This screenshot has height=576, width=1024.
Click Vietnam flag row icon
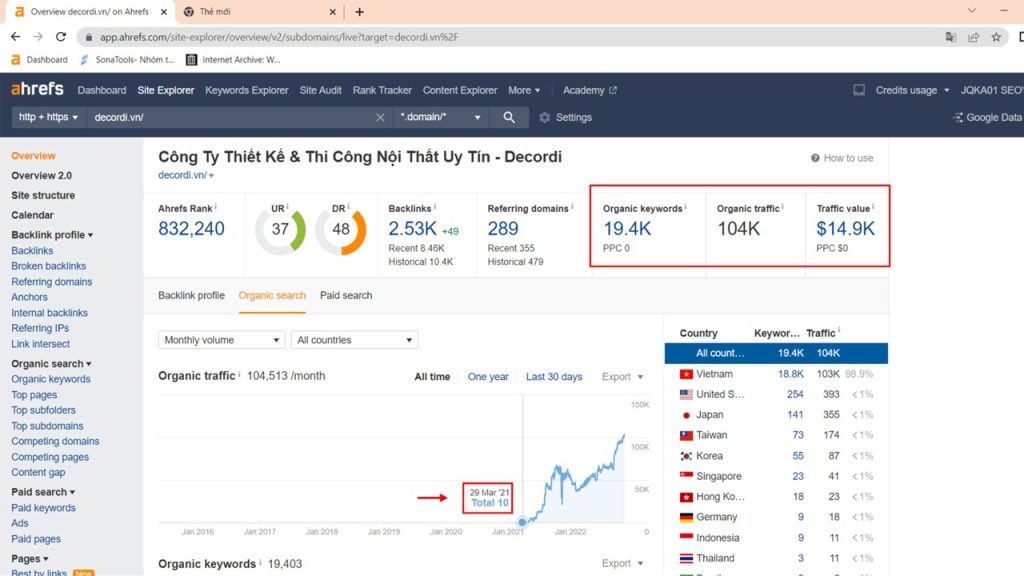(x=686, y=374)
